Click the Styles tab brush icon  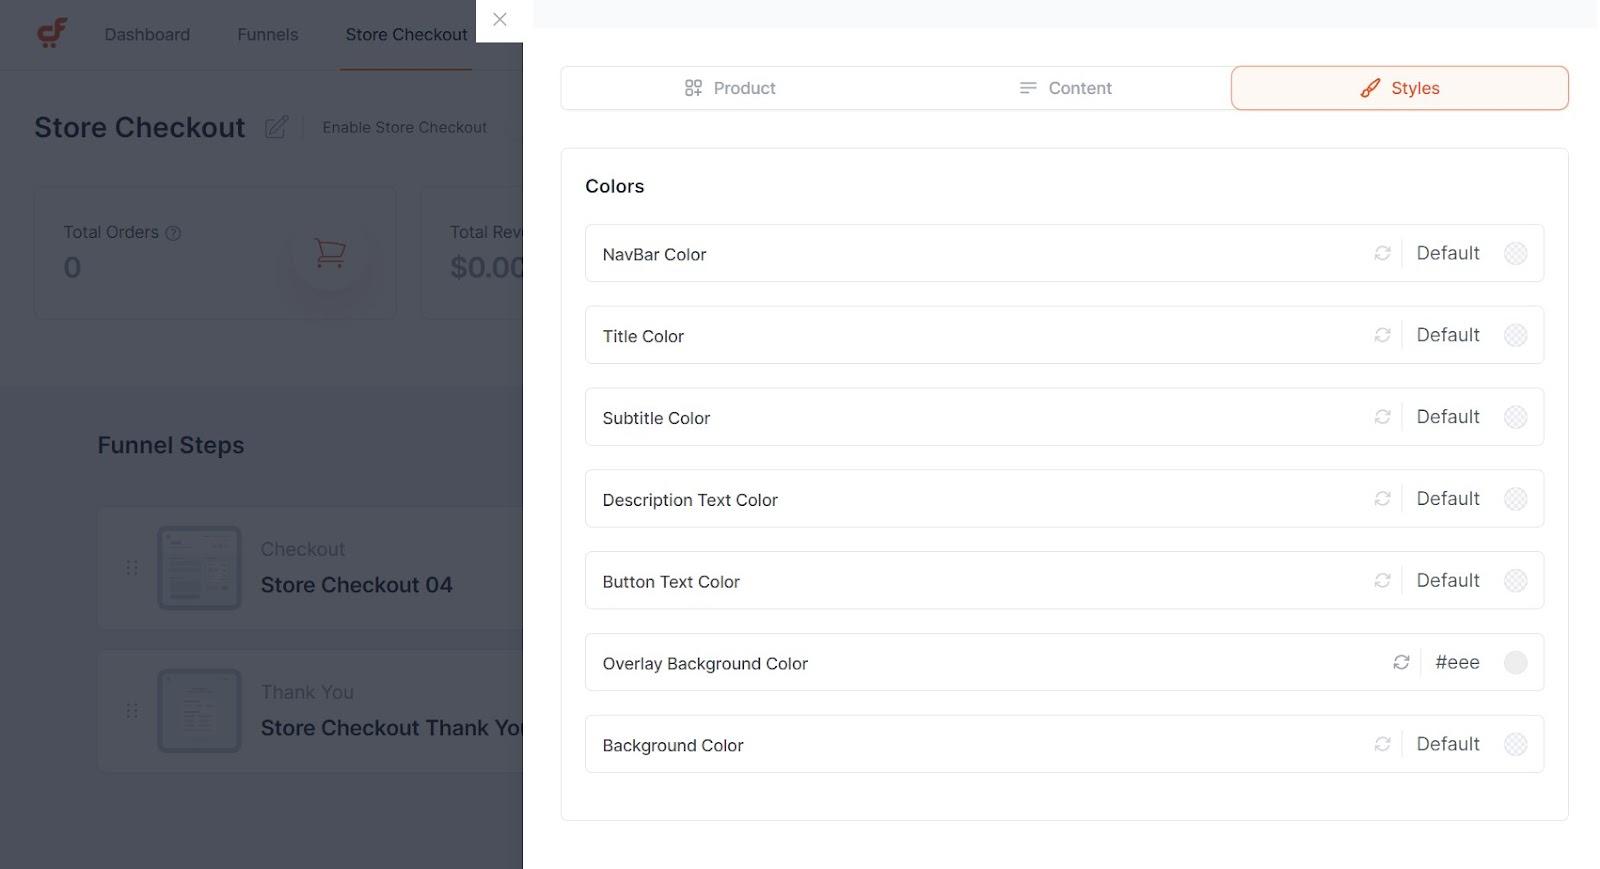point(1370,88)
